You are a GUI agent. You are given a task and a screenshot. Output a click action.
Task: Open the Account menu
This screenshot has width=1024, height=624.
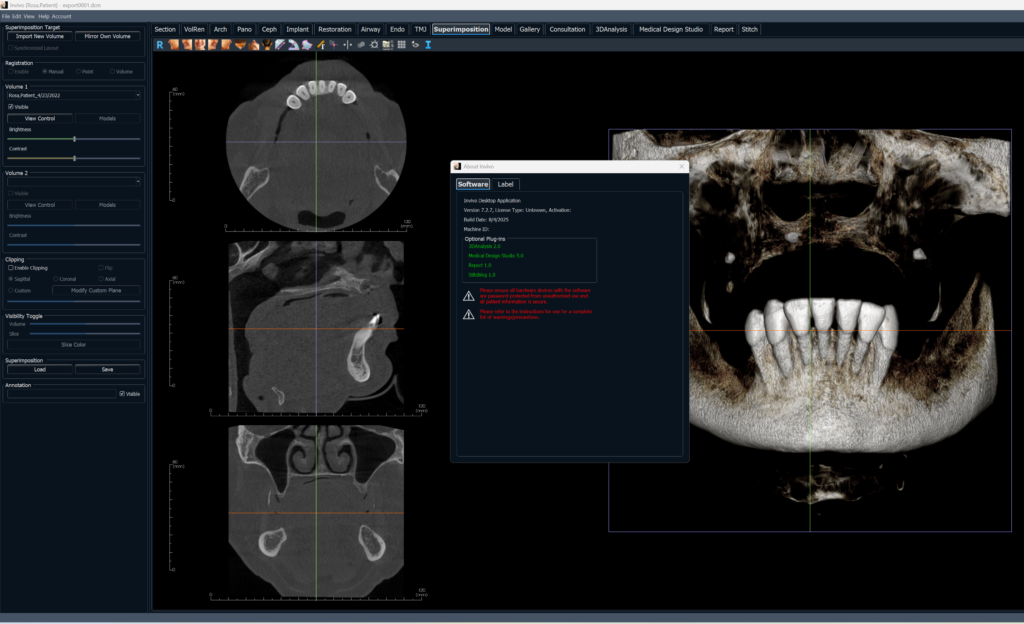pyautogui.click(x=61, y=16)
